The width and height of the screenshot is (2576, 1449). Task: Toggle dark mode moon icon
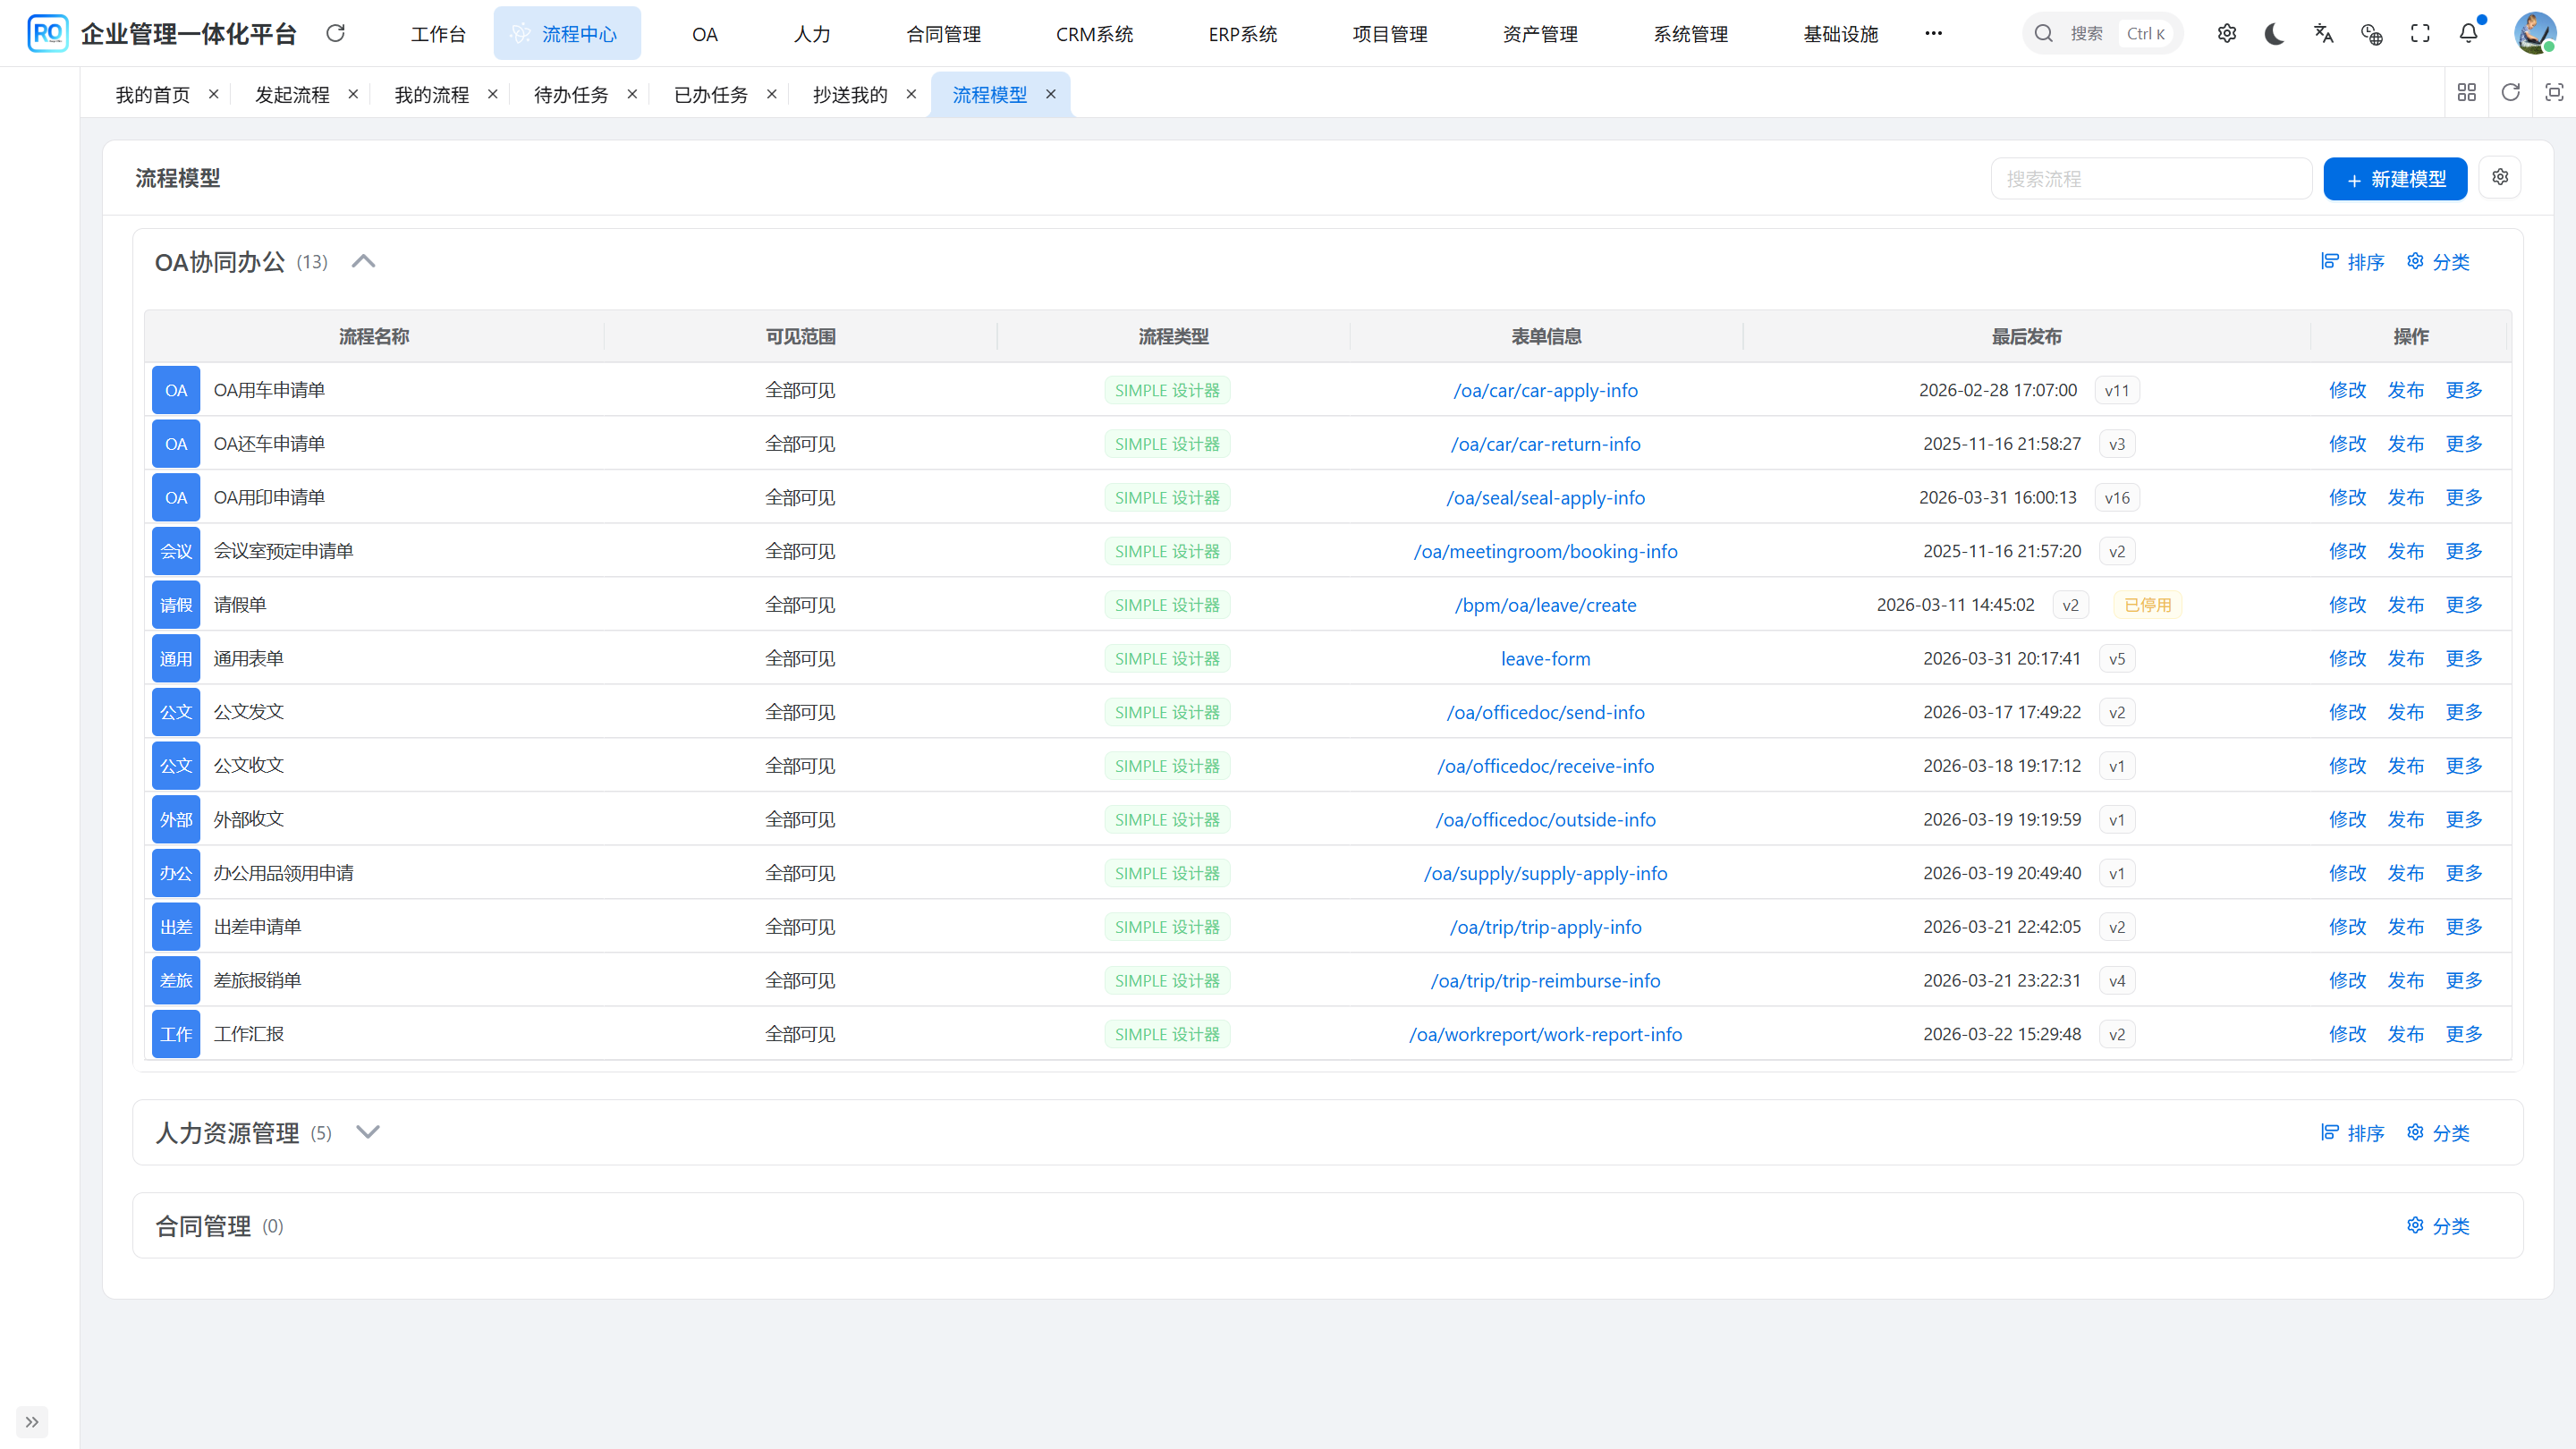coord(2274,34)
